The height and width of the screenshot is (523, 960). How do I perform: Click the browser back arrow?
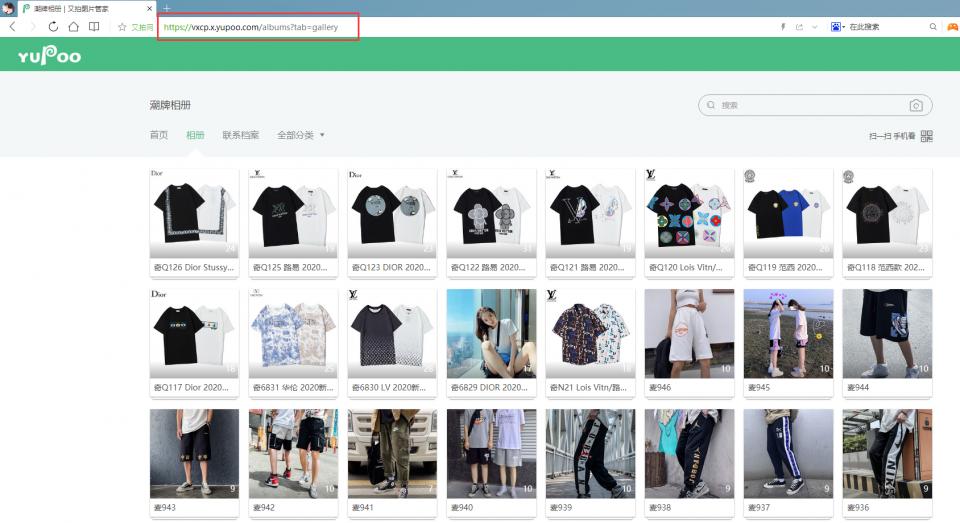click(x=12, y=27)
